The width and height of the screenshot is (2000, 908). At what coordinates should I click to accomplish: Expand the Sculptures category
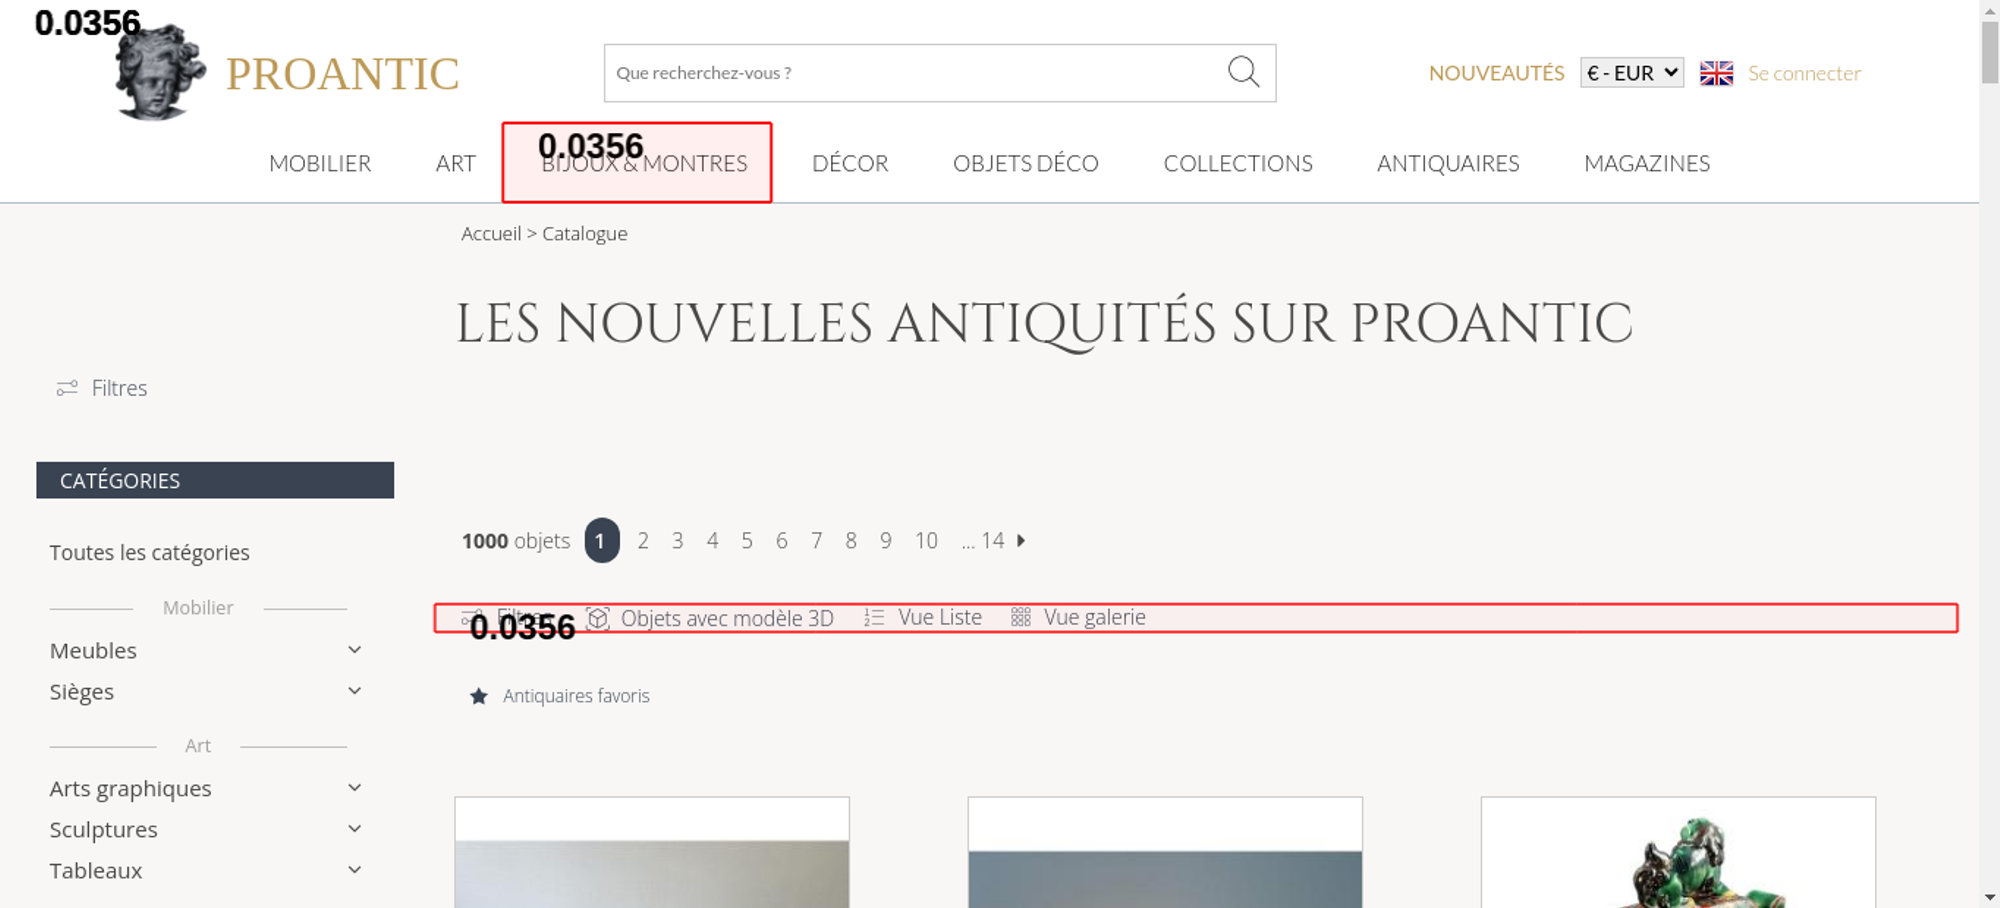[x=354, y=829]
